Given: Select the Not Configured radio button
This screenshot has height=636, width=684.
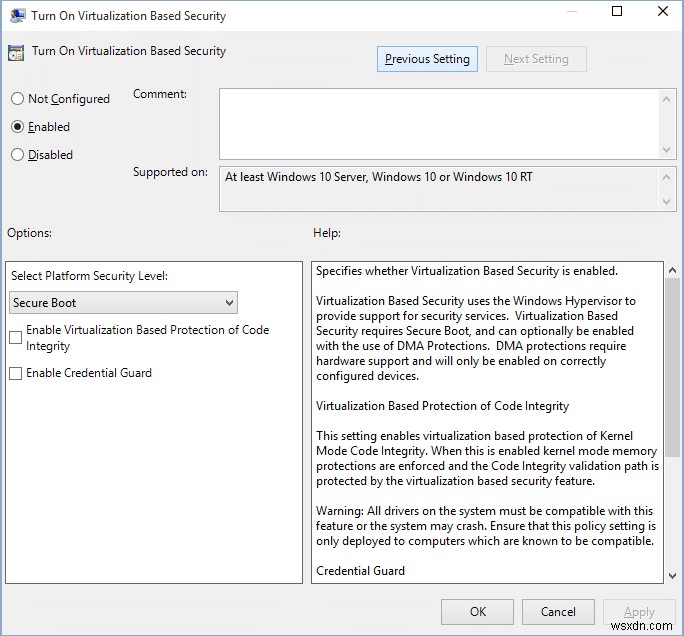Looking at the screenshot, I should (17, 99).
